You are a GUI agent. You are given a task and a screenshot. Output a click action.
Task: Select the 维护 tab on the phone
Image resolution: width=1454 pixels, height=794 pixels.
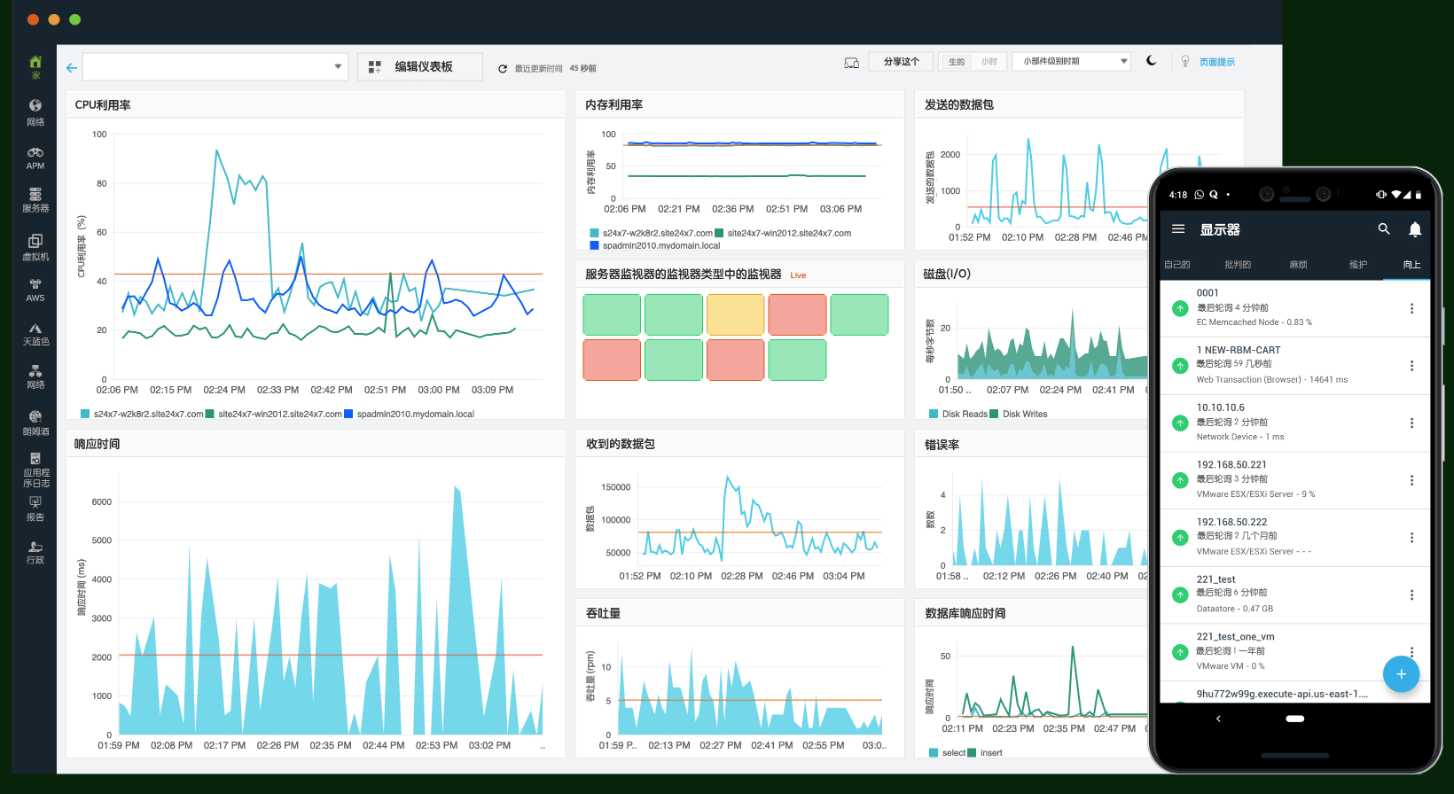pyautogui.click(x=1357, y=265)
